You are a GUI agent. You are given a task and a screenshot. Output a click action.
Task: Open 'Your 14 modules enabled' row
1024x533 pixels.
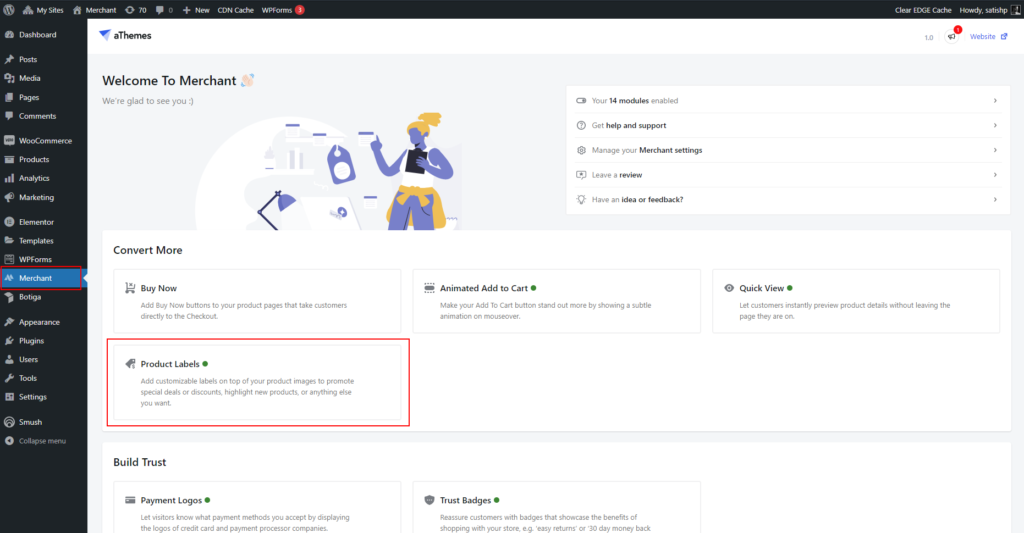tap(788, 101)
